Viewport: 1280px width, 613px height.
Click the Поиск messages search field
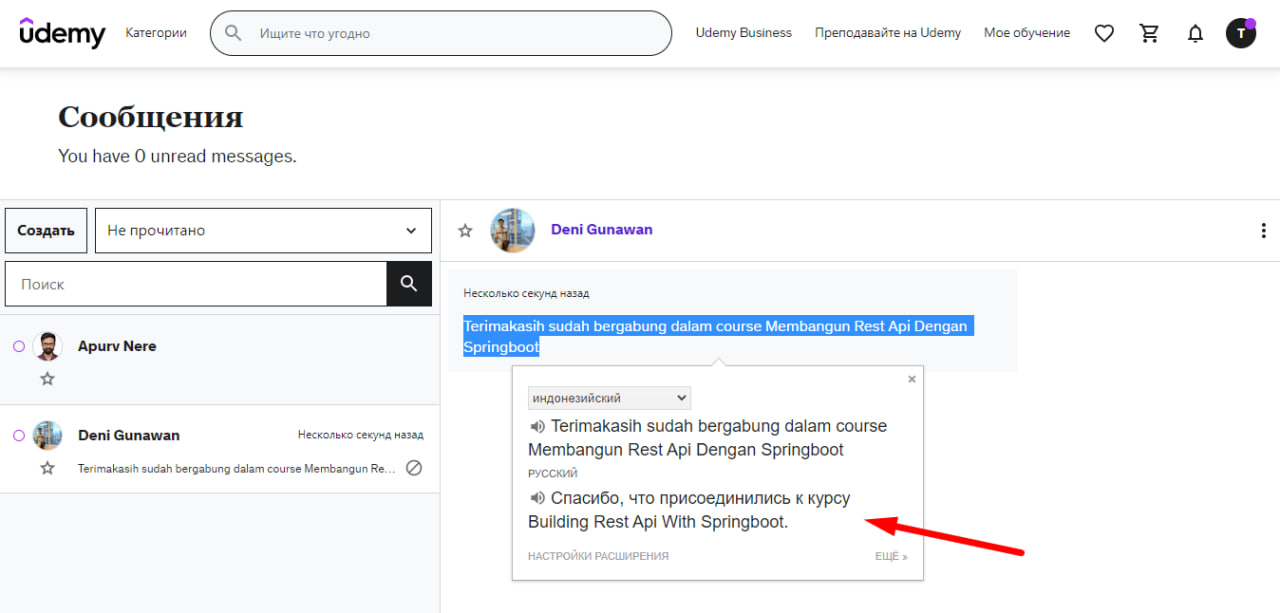pos(196,284)
